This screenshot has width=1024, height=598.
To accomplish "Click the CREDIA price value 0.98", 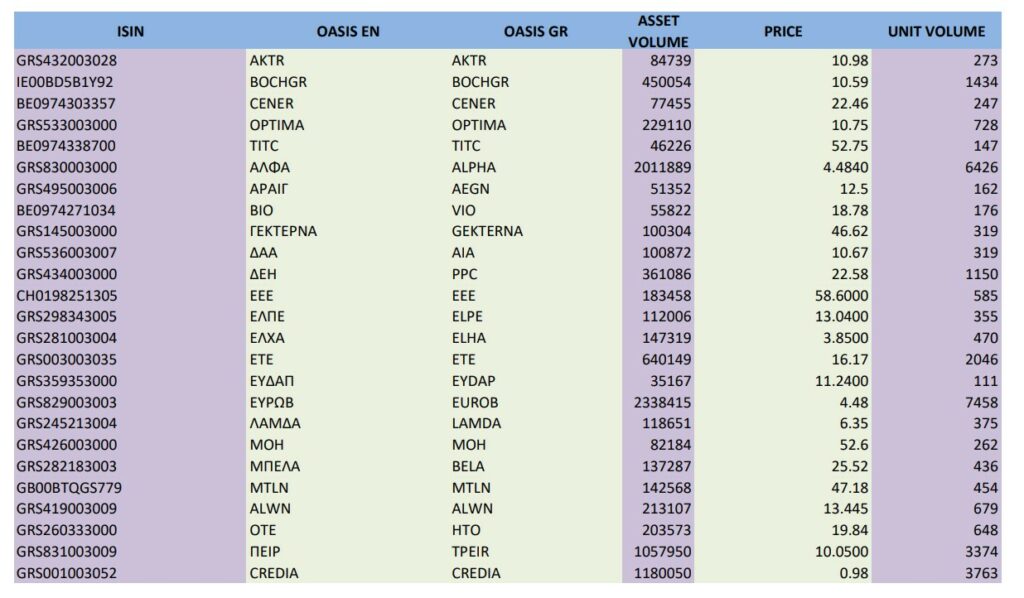I will 854,574.
